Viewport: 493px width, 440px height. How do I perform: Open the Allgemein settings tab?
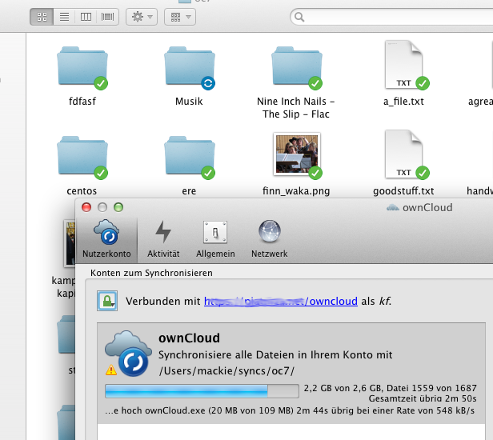point(215,239)
